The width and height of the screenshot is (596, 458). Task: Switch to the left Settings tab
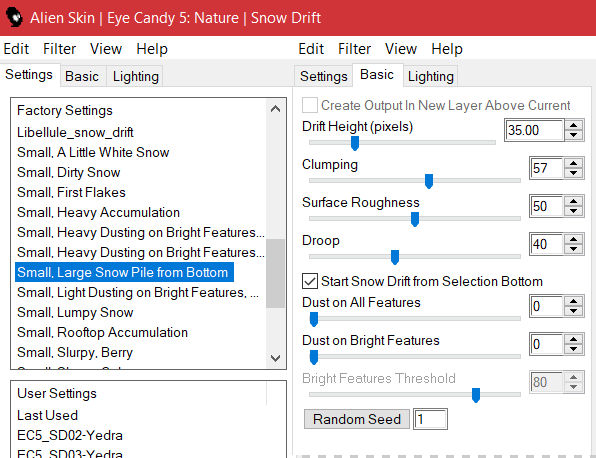tap(29, 74)
